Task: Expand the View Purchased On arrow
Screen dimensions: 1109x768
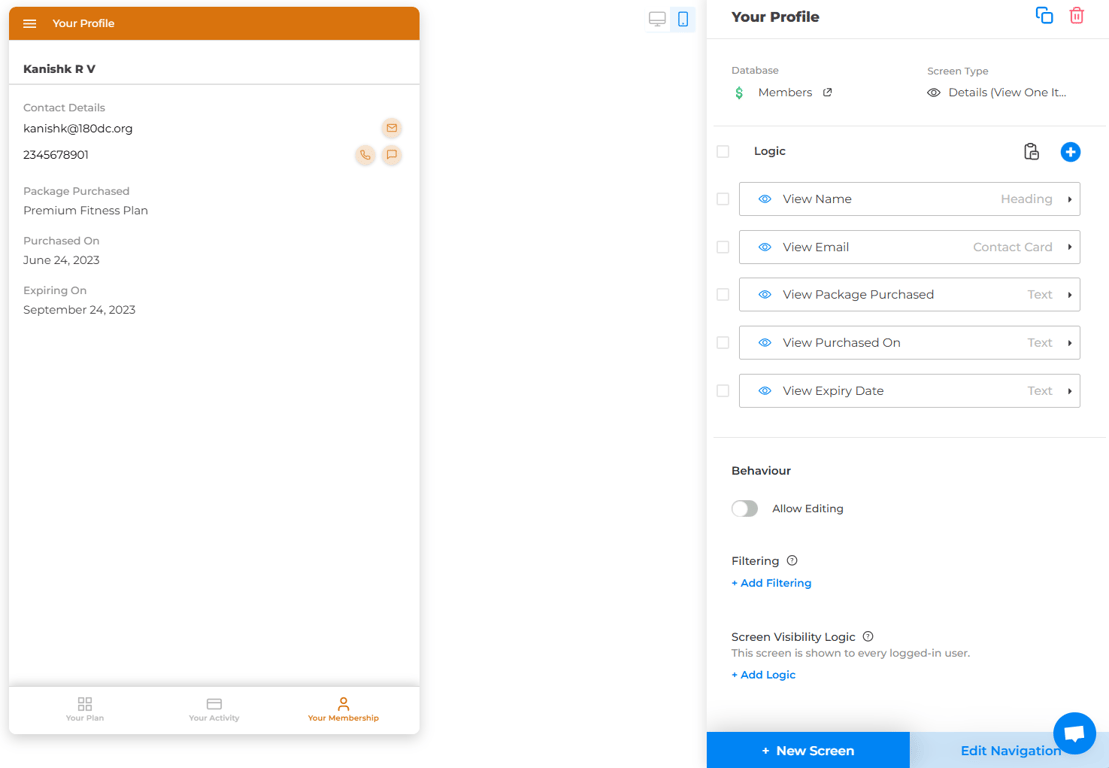Action: pos(1069,343)
